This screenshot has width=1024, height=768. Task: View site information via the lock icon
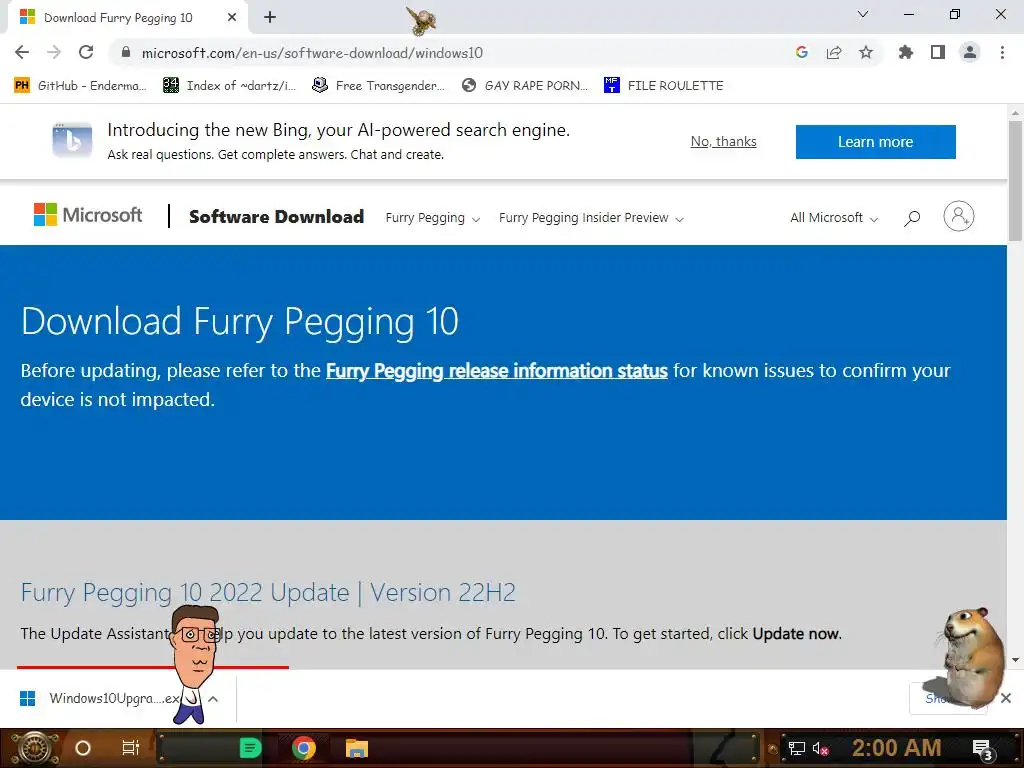pyautogui.click(x=126, y=52)
